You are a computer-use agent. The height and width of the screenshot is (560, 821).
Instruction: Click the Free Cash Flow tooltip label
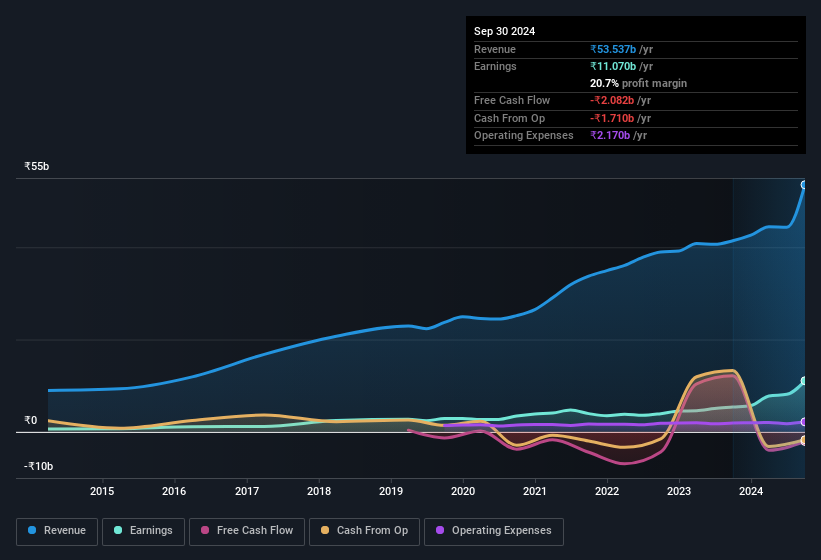click(x=512, y=100)
